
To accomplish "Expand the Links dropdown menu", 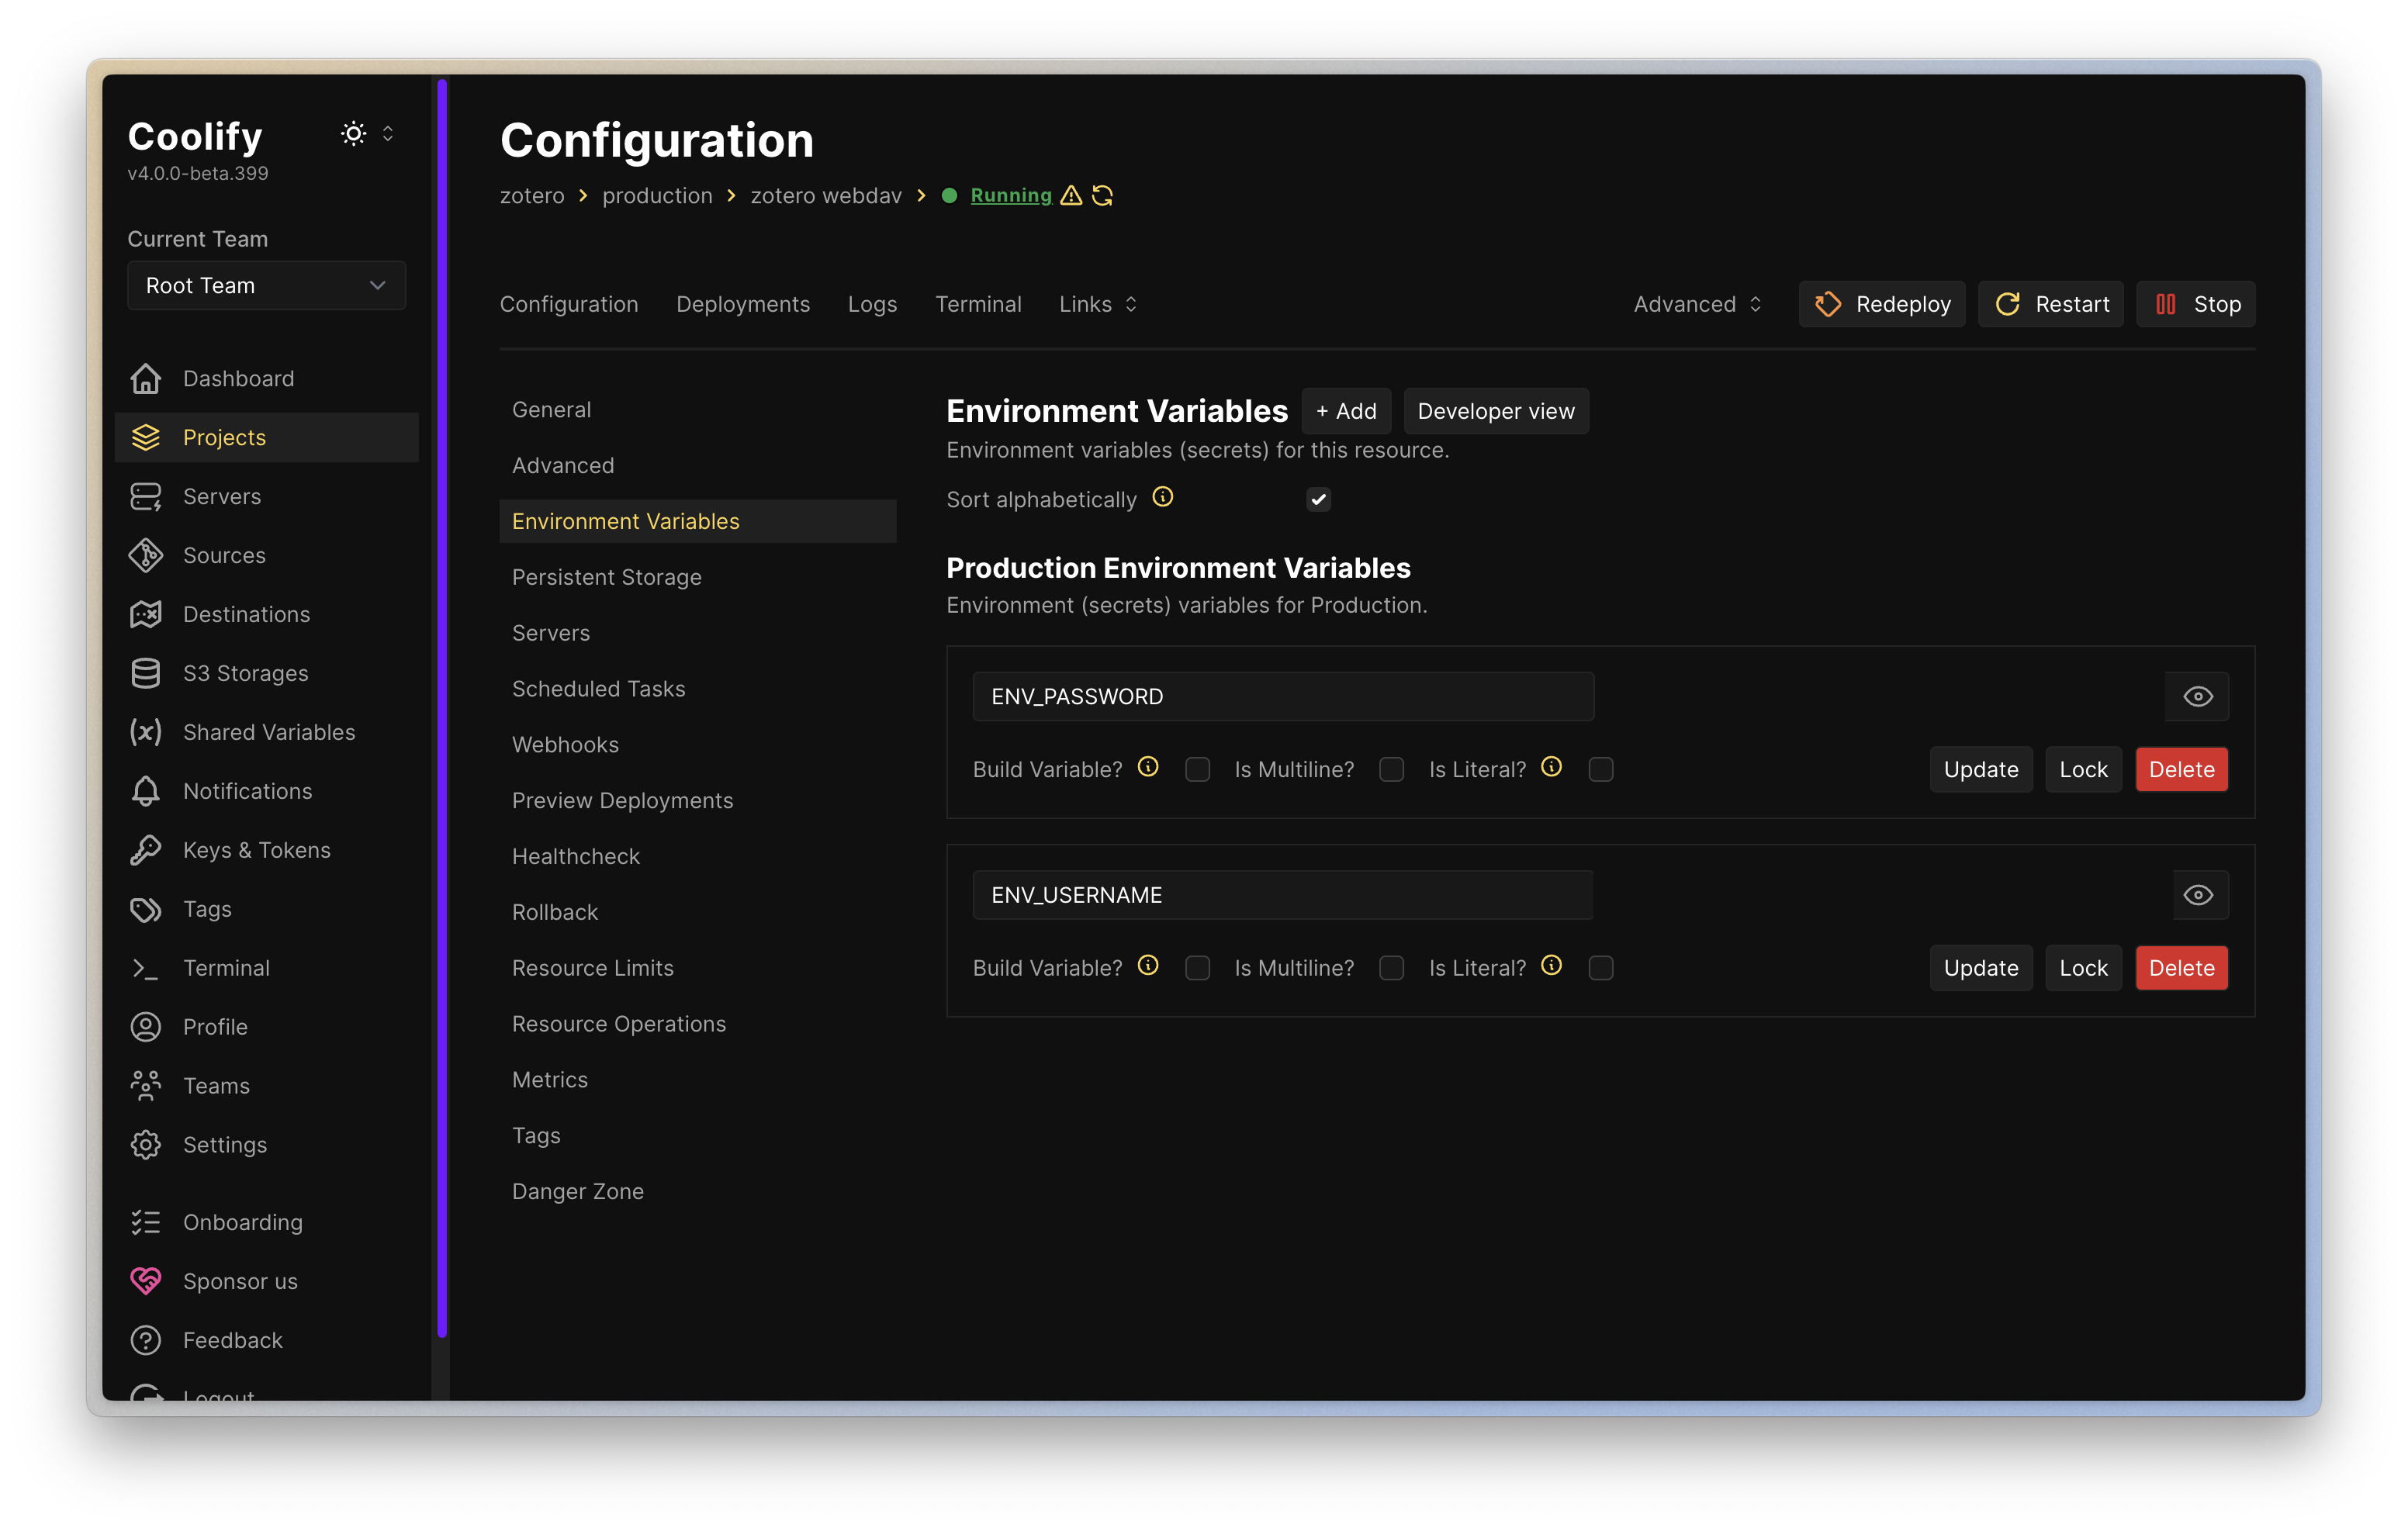I will (x=1098, y=304).
